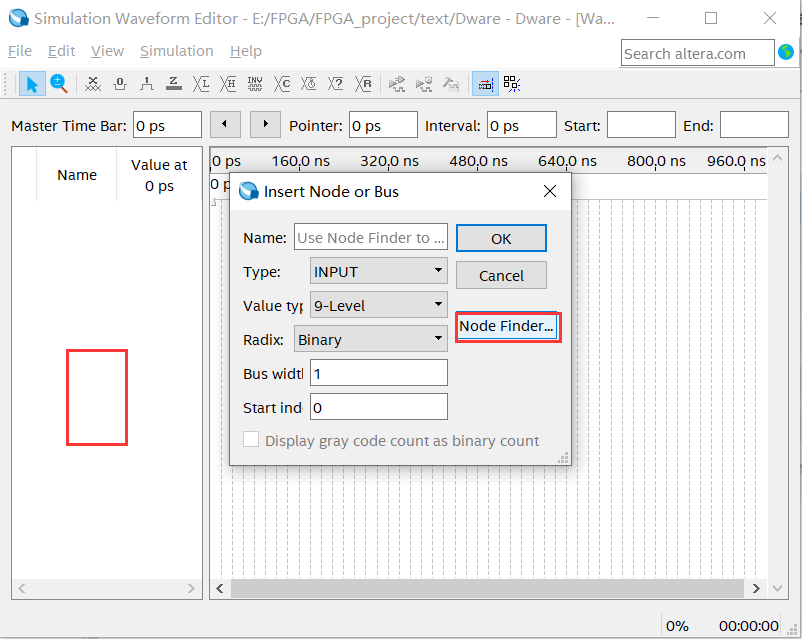Image resolution: width=802 pixels, height=639 pixels.
Task: Click the End time field
Action: pyautogui.click(x=754, y=125)
